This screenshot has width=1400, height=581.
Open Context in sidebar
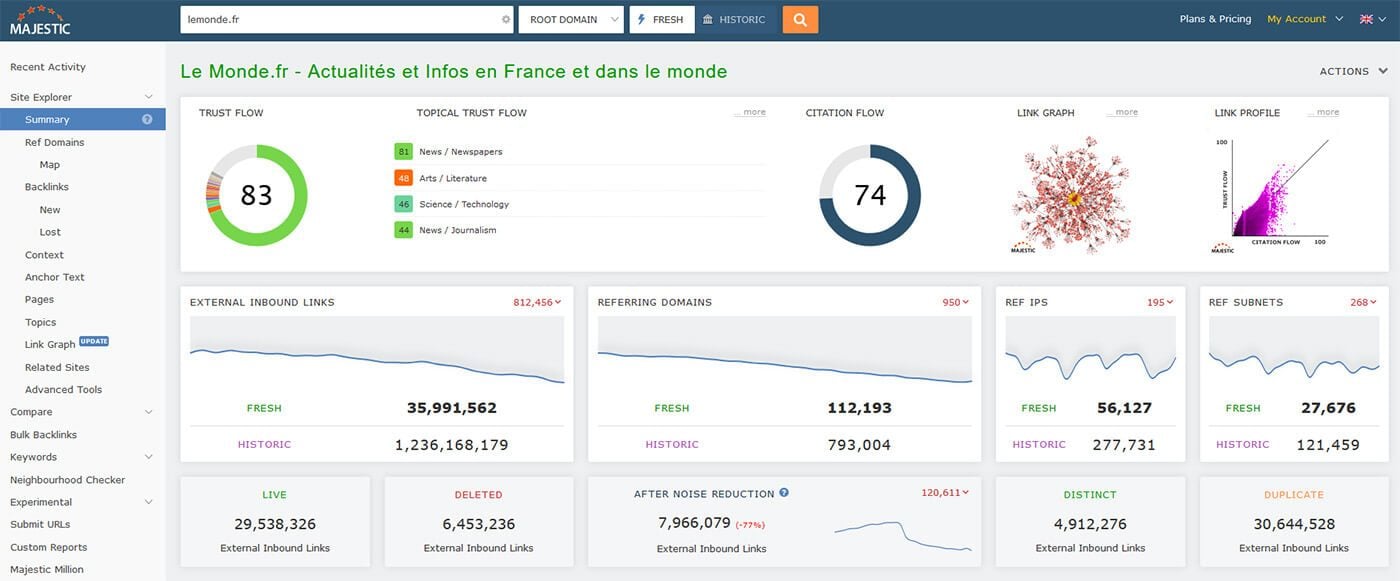pos(44,255)
